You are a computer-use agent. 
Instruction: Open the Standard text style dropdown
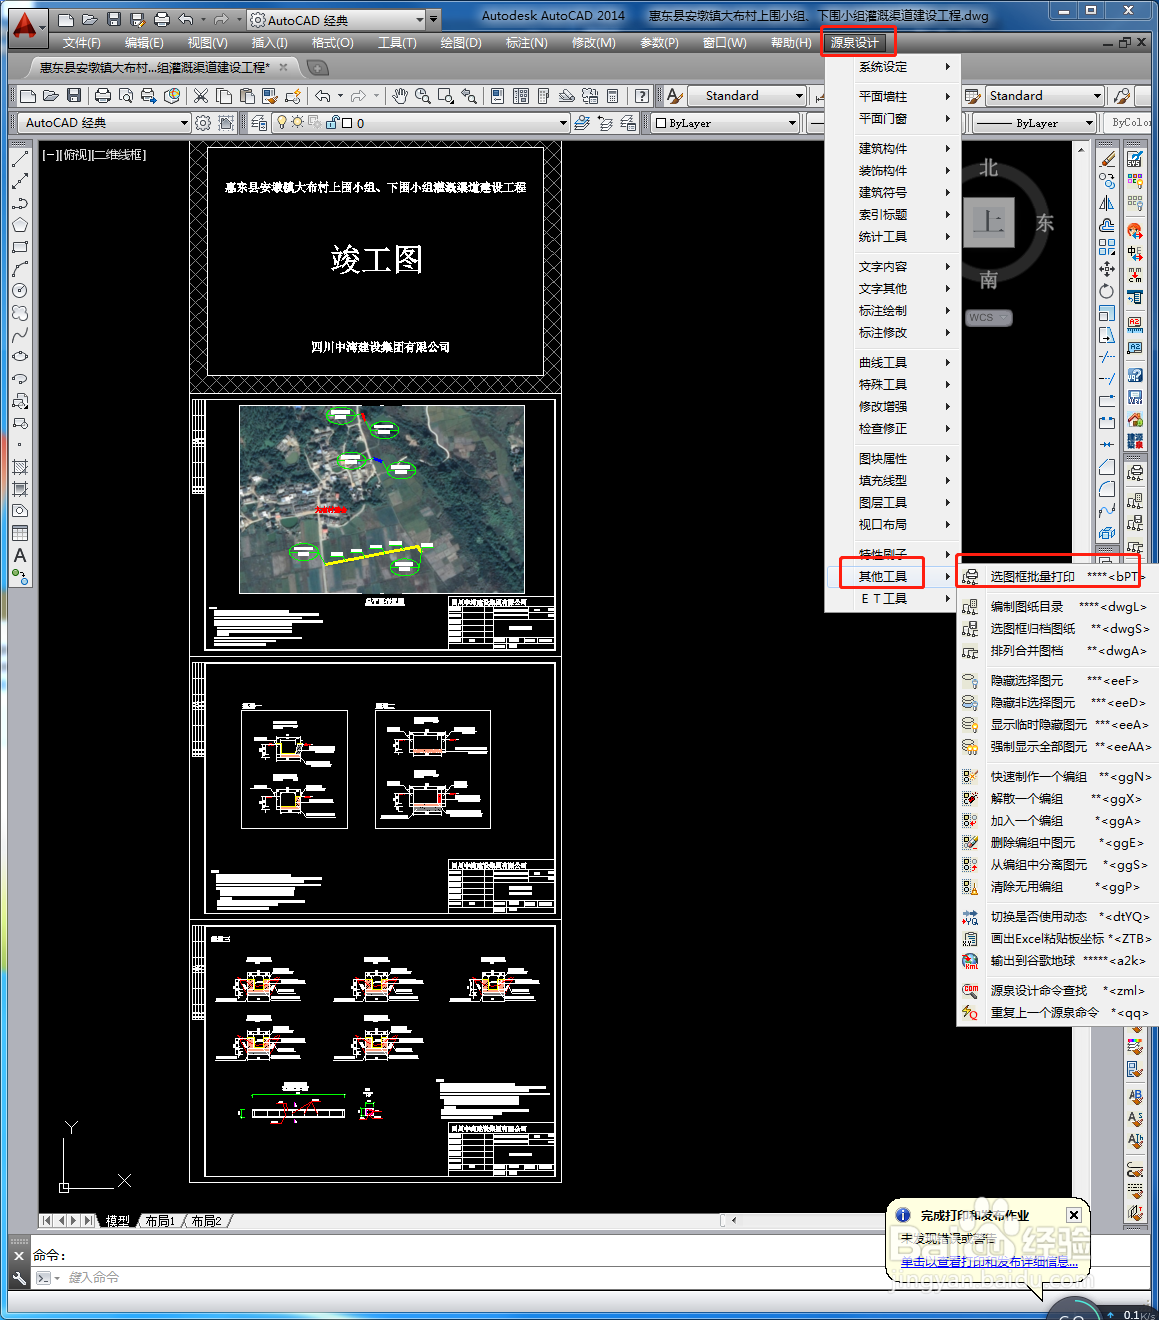(746, 96)
